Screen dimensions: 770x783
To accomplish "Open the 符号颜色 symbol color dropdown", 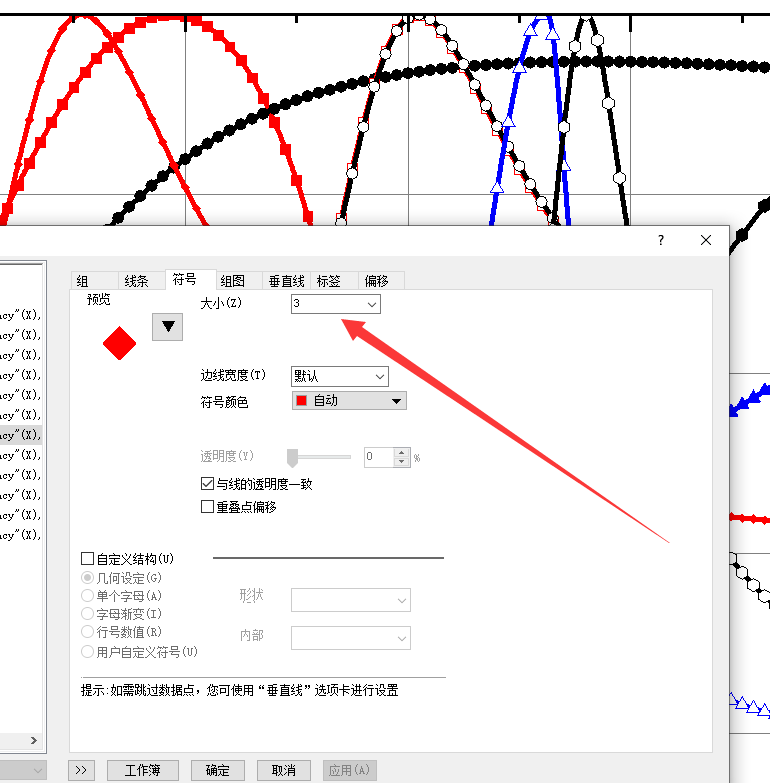I will pos(349,400).
